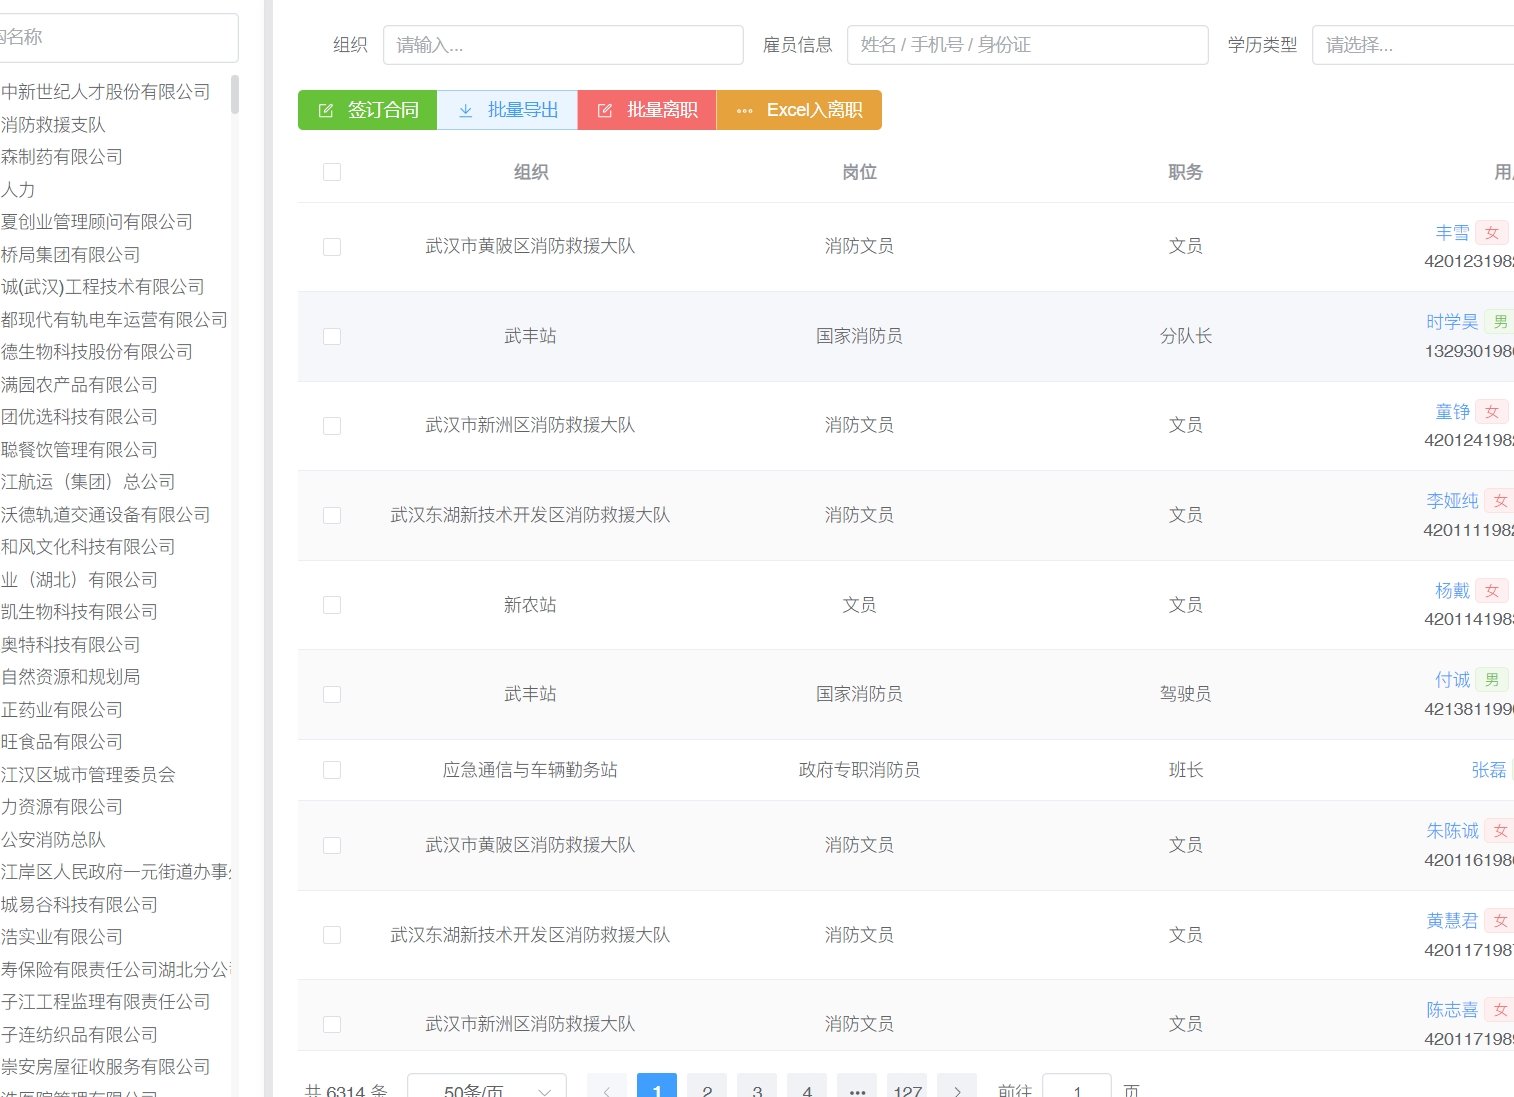This screenshot has height=1097, width=1514.
Task: Click the 批量离职 batch resignation button
Action: click(x=646, y=110)
